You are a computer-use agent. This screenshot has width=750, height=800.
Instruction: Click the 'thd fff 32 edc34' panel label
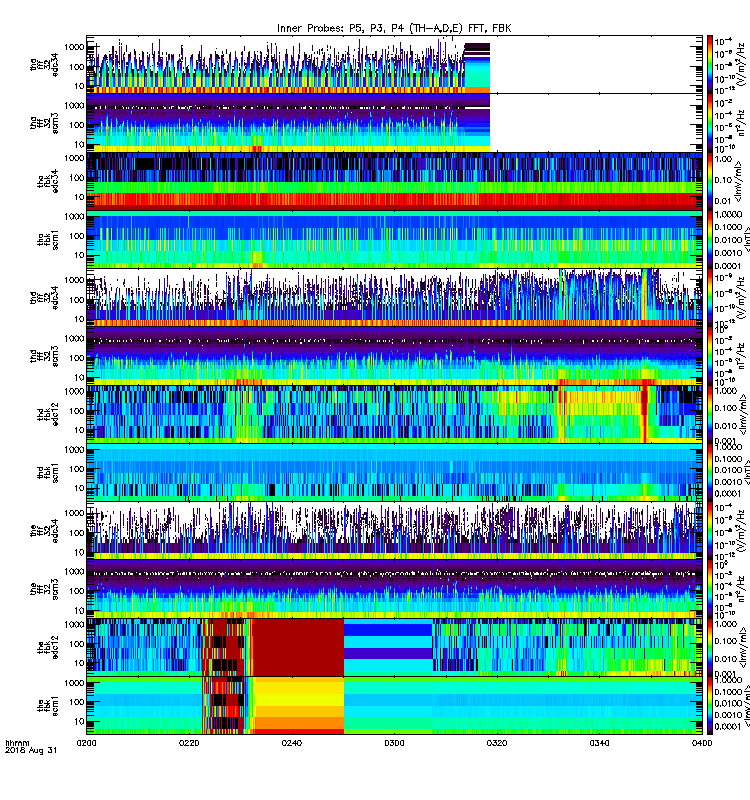tap(44, 297)
